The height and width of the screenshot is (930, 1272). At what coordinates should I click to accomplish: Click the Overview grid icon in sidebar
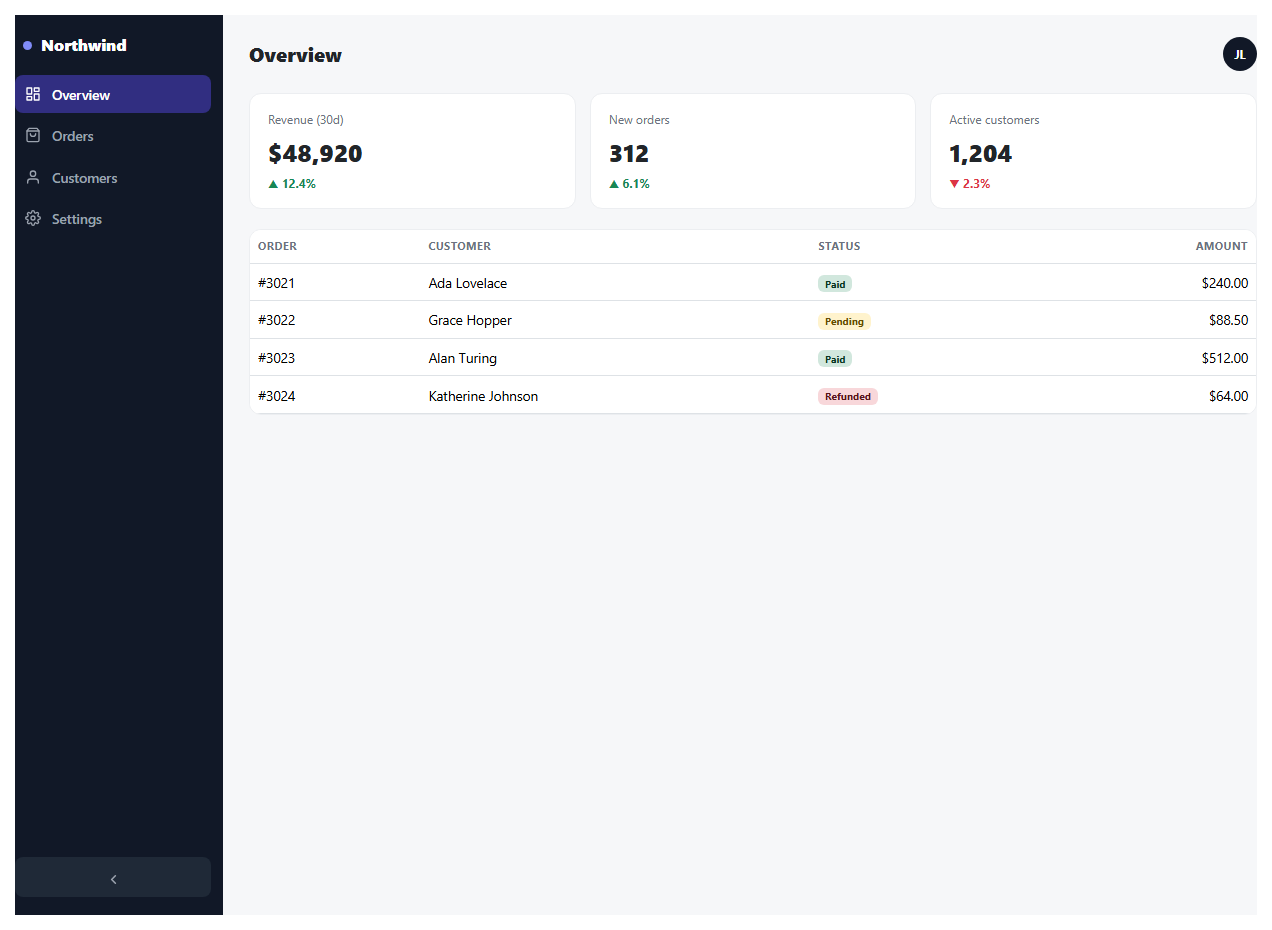33,94
